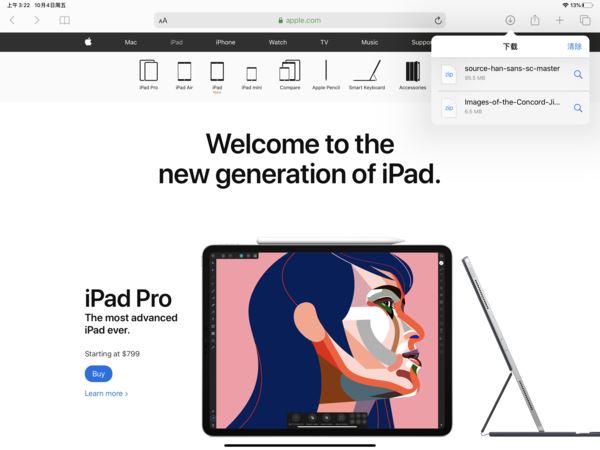Select the iPad mini product icon

pos(251,78)
